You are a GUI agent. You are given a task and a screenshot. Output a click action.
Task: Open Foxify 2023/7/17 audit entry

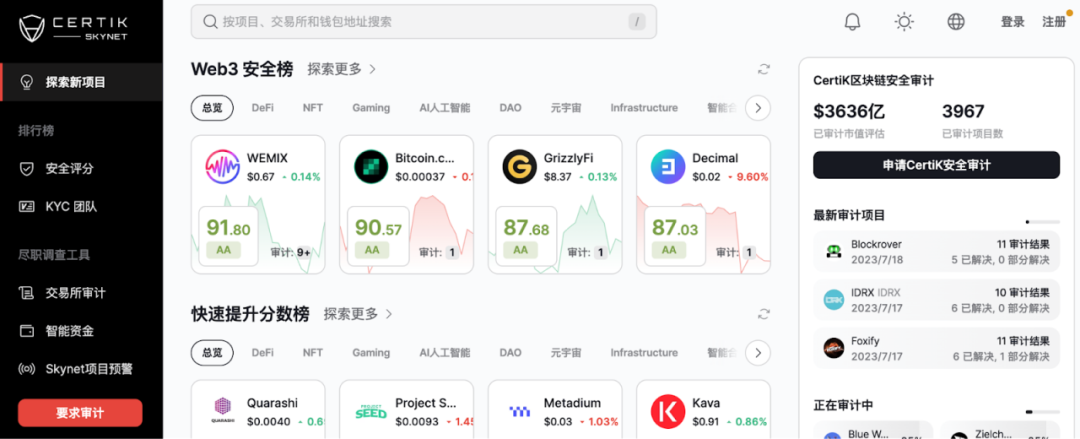tap(936, 348)
